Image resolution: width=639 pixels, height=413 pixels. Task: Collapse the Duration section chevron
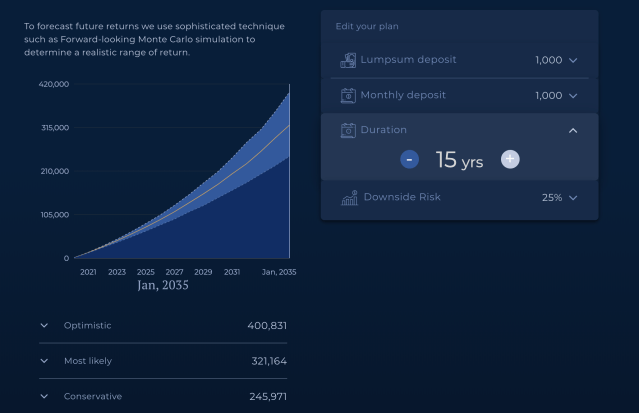(573, 130)
